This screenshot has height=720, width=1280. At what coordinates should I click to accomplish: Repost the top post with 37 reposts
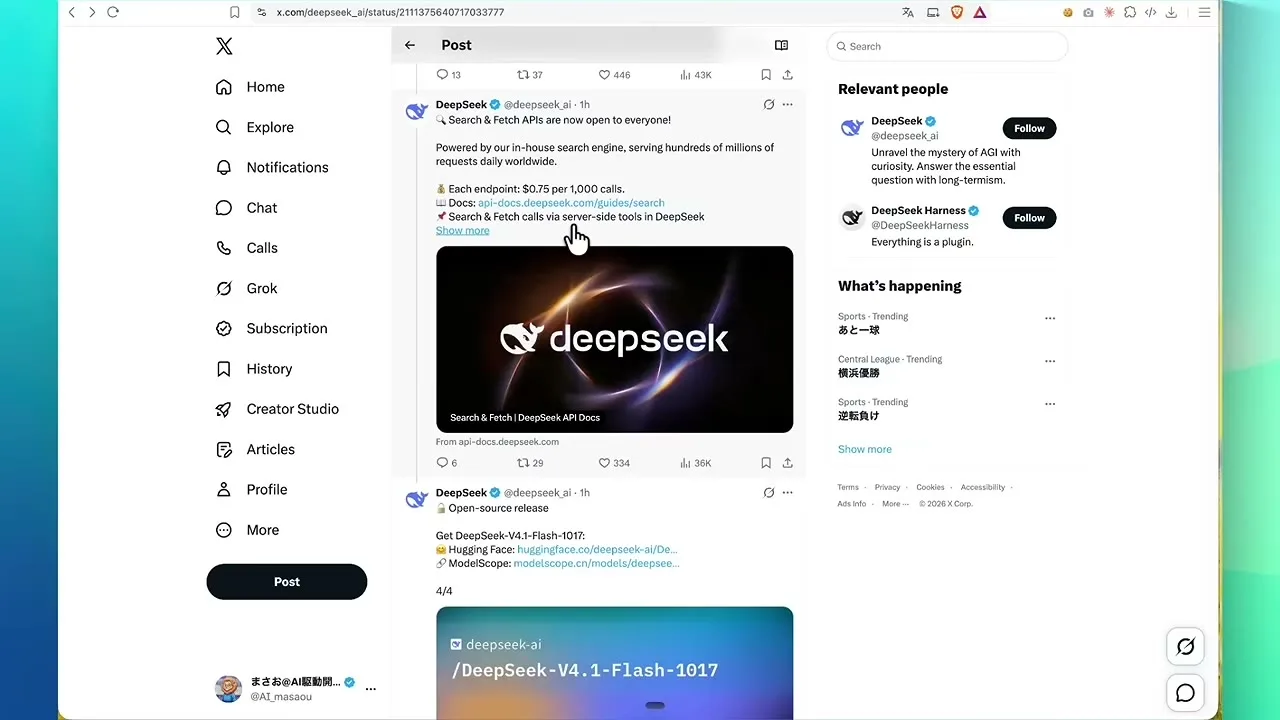[x=530, y=75]
